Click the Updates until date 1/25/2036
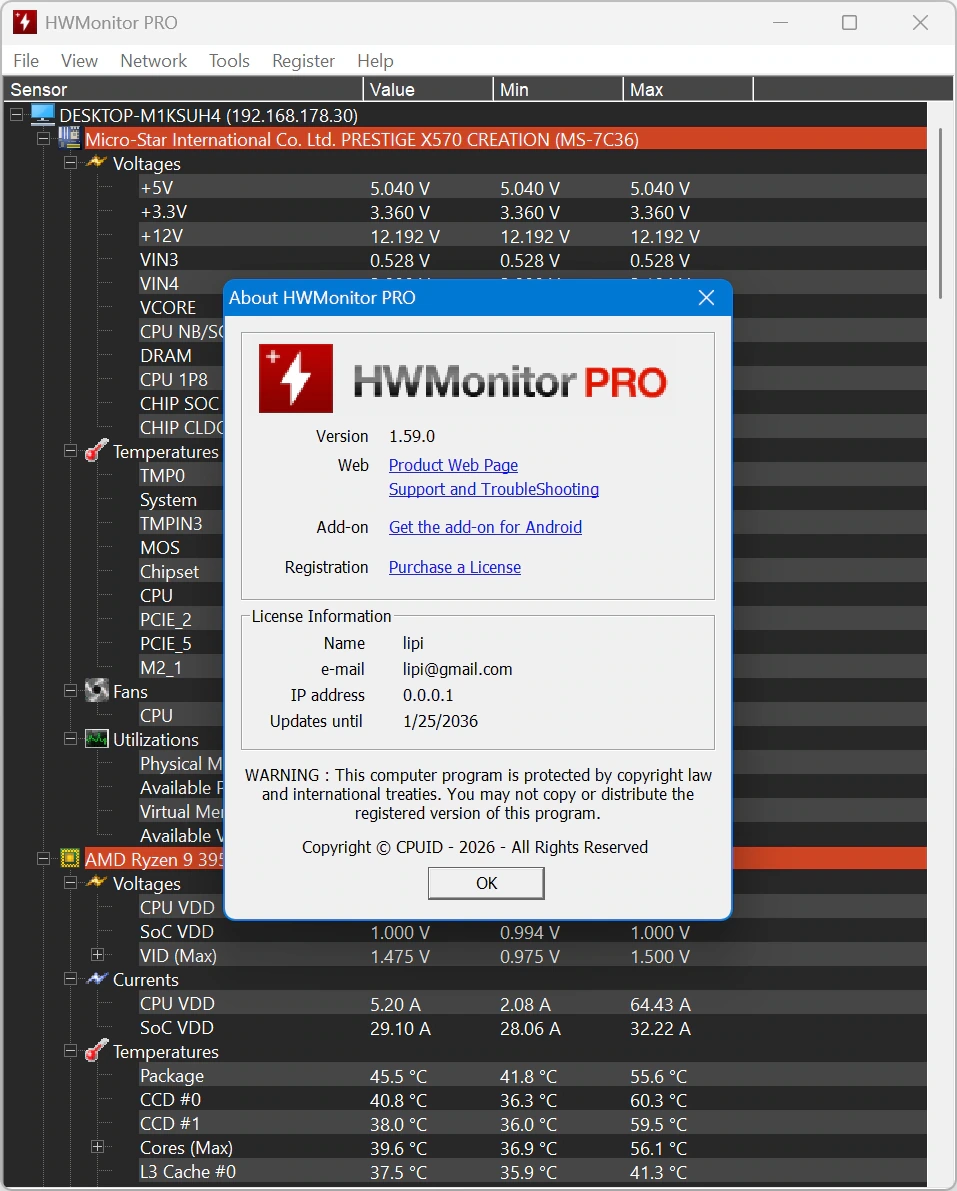Image resolution: width=957 pixels, height=1191 pixels. point(441,721)
